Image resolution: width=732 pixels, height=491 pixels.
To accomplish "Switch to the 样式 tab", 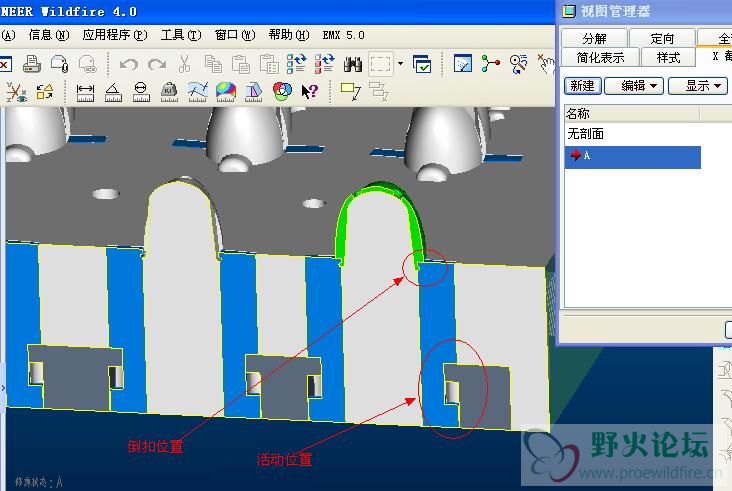I will [668, 57].
